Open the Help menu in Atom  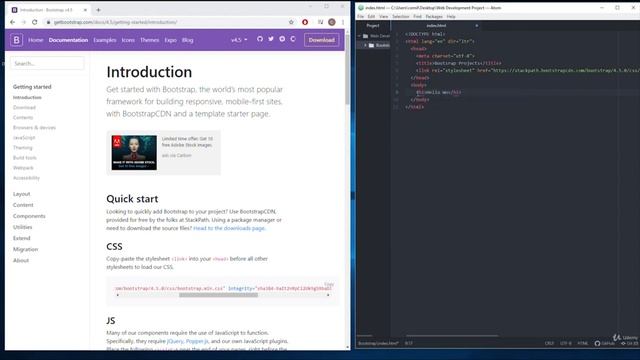(x=451, y=16)
